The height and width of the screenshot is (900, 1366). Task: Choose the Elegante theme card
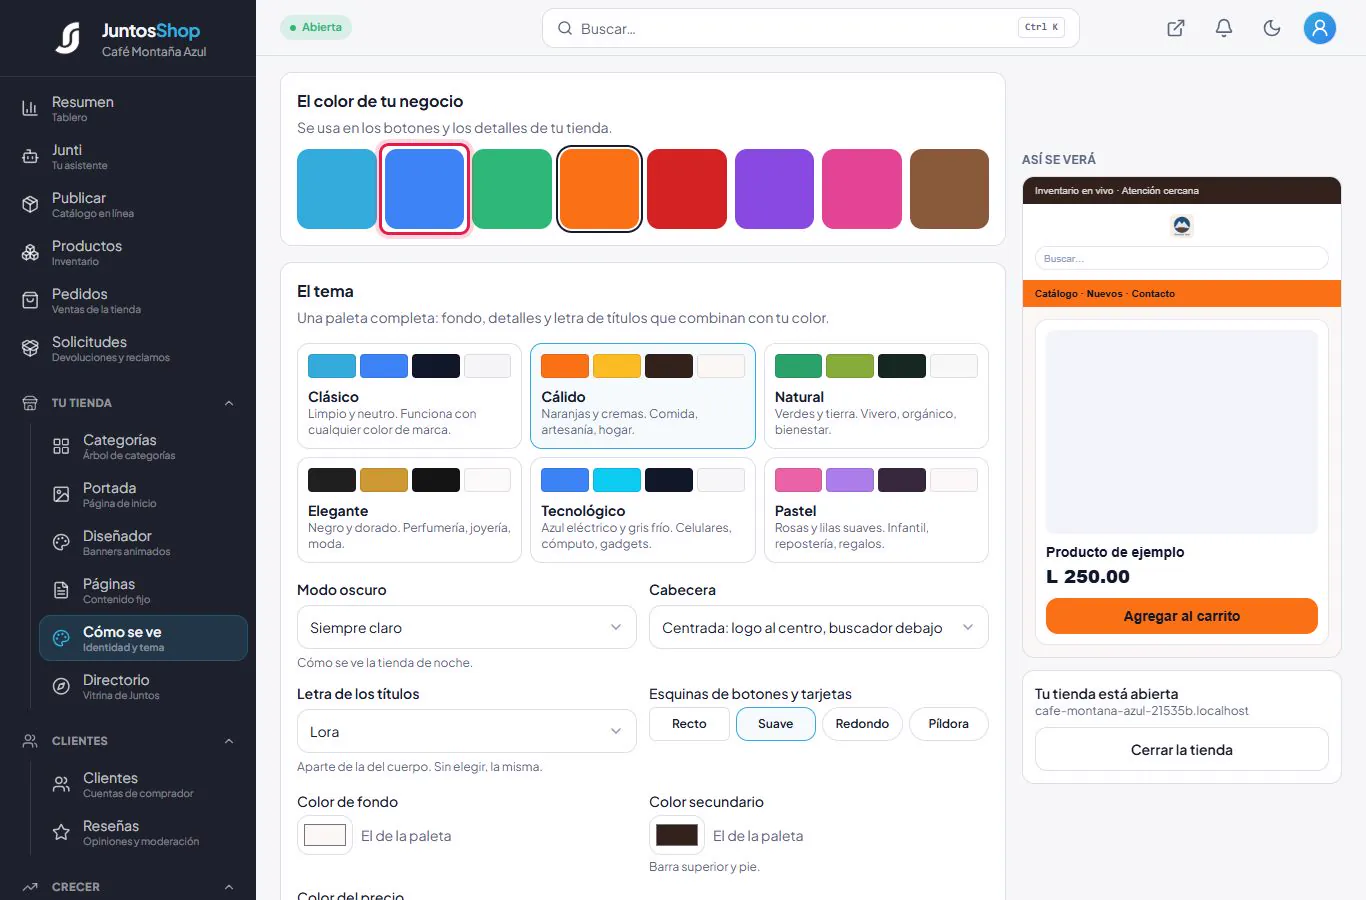tap(409, 510)
